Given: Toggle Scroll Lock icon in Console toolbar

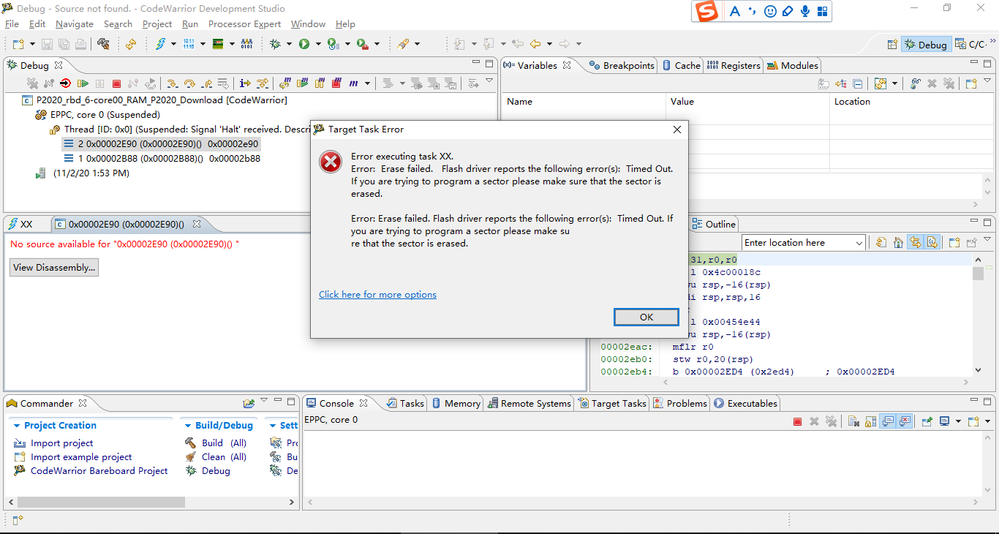Looking at the screenshot, I should (870, 421).
